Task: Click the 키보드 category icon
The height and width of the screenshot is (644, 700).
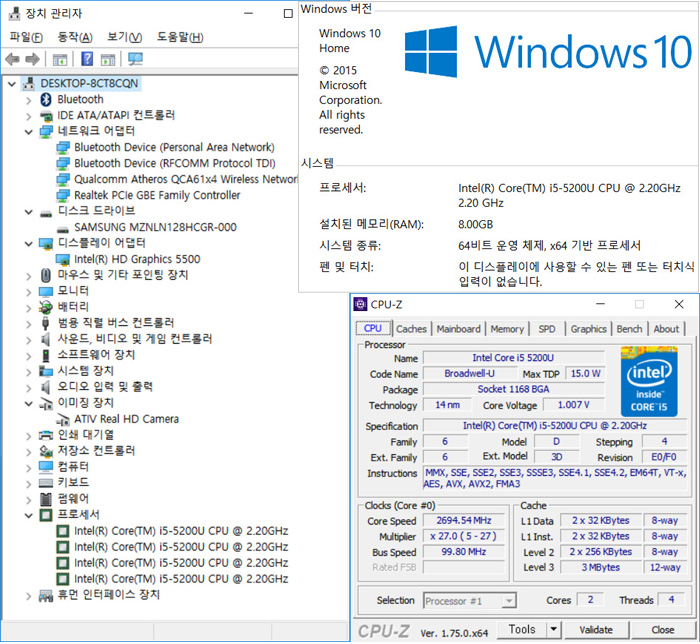Action: pos(46,483)
